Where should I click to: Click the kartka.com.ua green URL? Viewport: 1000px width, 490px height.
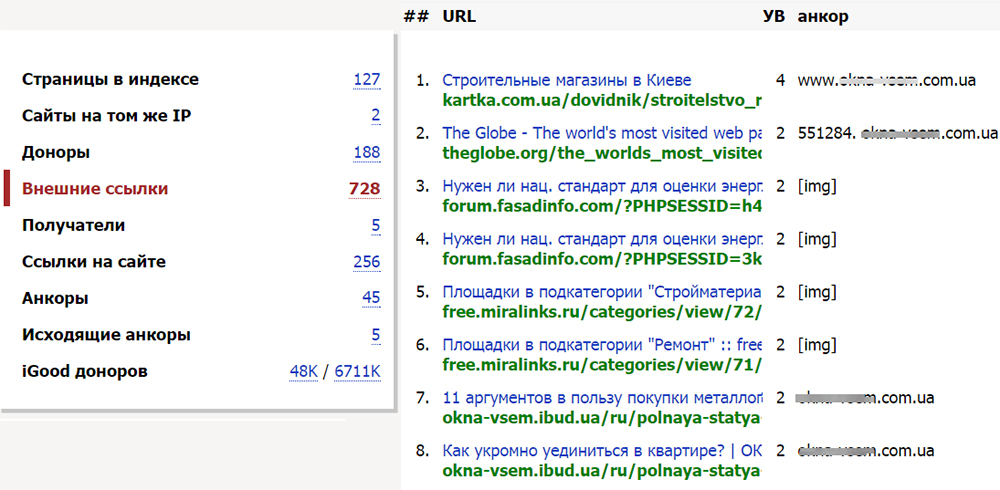pyautogui.click(x=602, y=100)
